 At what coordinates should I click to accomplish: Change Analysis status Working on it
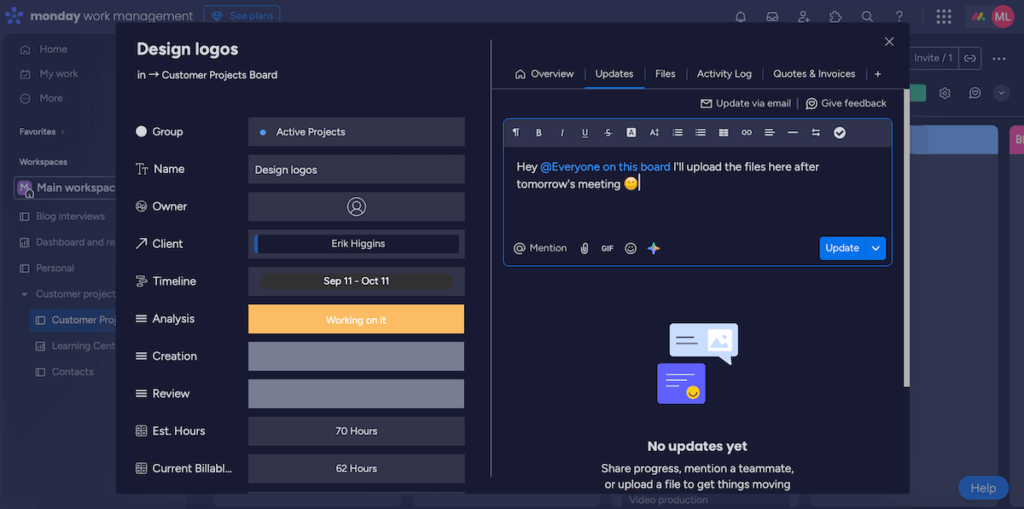[x=357, y=320]
